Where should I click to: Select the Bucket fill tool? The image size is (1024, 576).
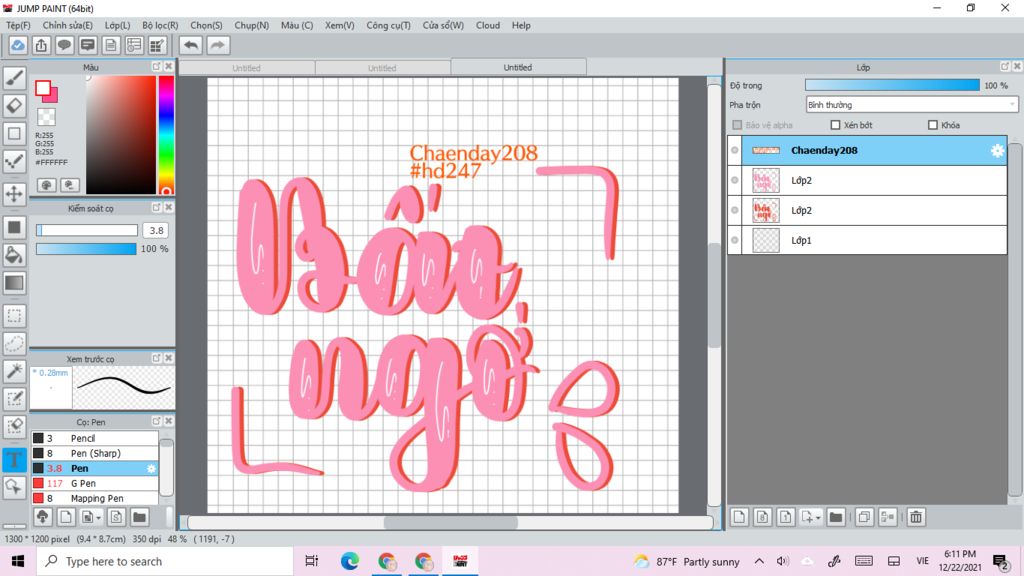(14, 255)
